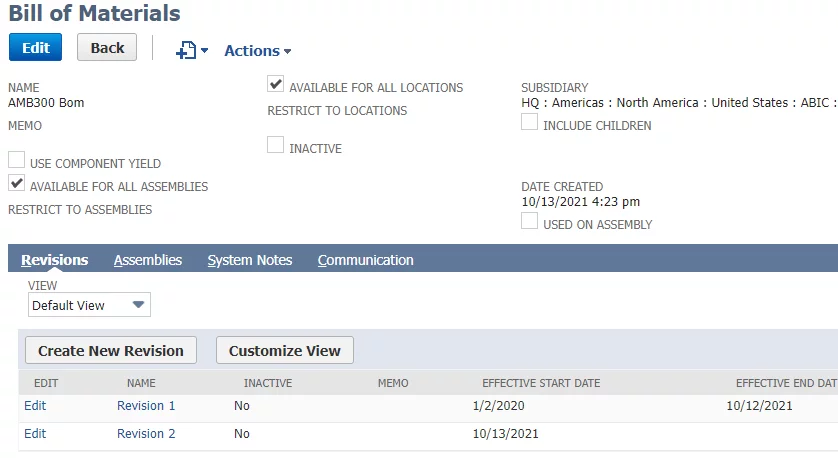Check the Include Children checkbox
Viewport: 838px width, 458px height.
[529, 122]
